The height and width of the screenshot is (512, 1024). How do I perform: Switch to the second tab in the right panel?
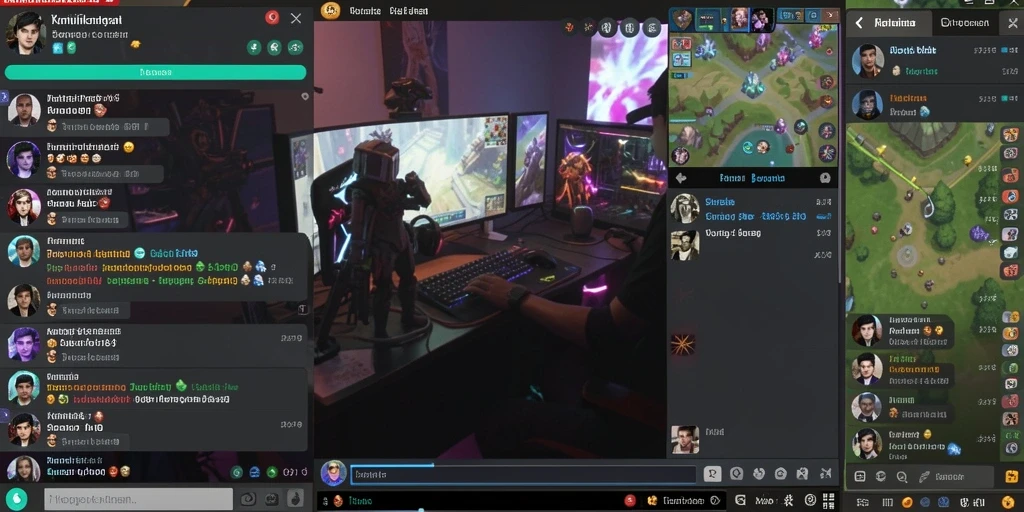(x=965, y=23)
